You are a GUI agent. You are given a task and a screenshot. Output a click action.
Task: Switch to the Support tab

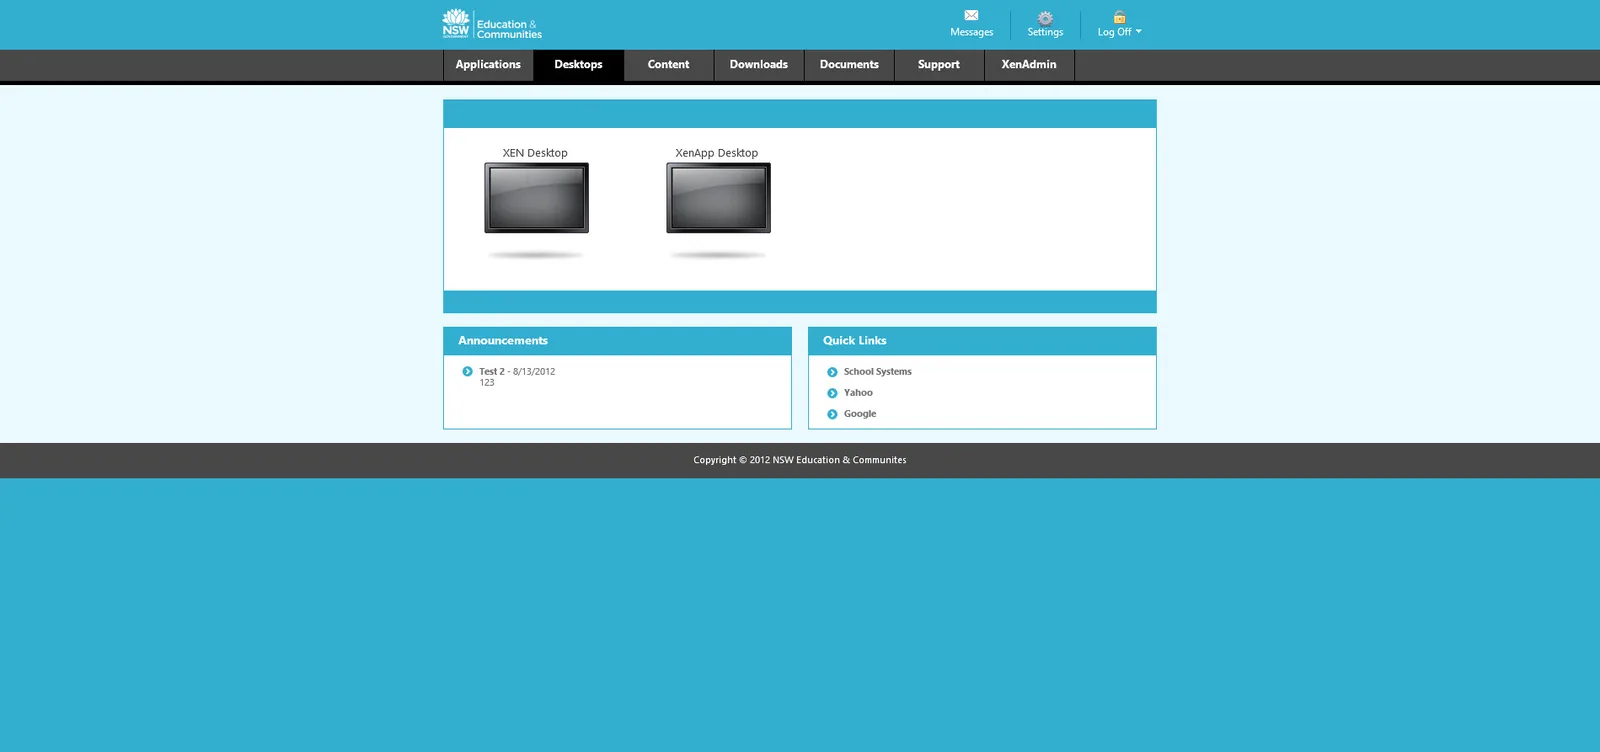pyautogui.click(x=939, y=65)
